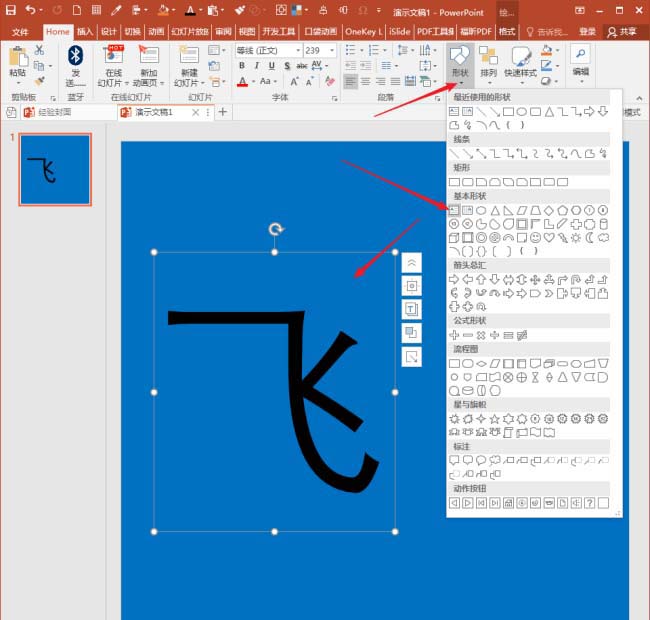The height and width of the screenshot is (620, 650).
Task: Toggle center paragraph alignment
Action: [365, 81]
